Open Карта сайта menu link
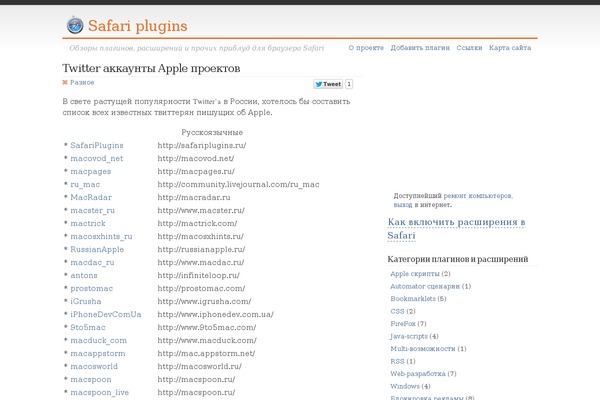The height and width of the screenshot is (400, 600). 510,48
